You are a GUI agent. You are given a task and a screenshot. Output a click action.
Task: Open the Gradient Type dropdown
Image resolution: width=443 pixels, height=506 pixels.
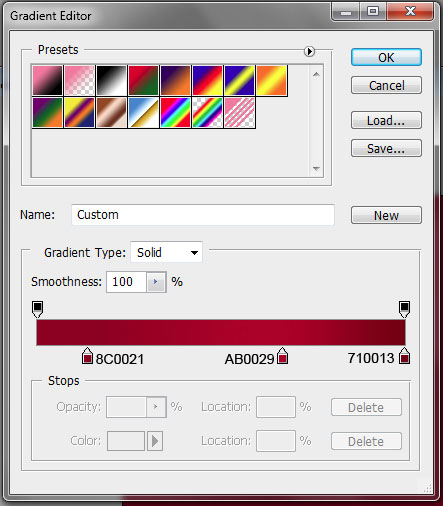point(166,252)
